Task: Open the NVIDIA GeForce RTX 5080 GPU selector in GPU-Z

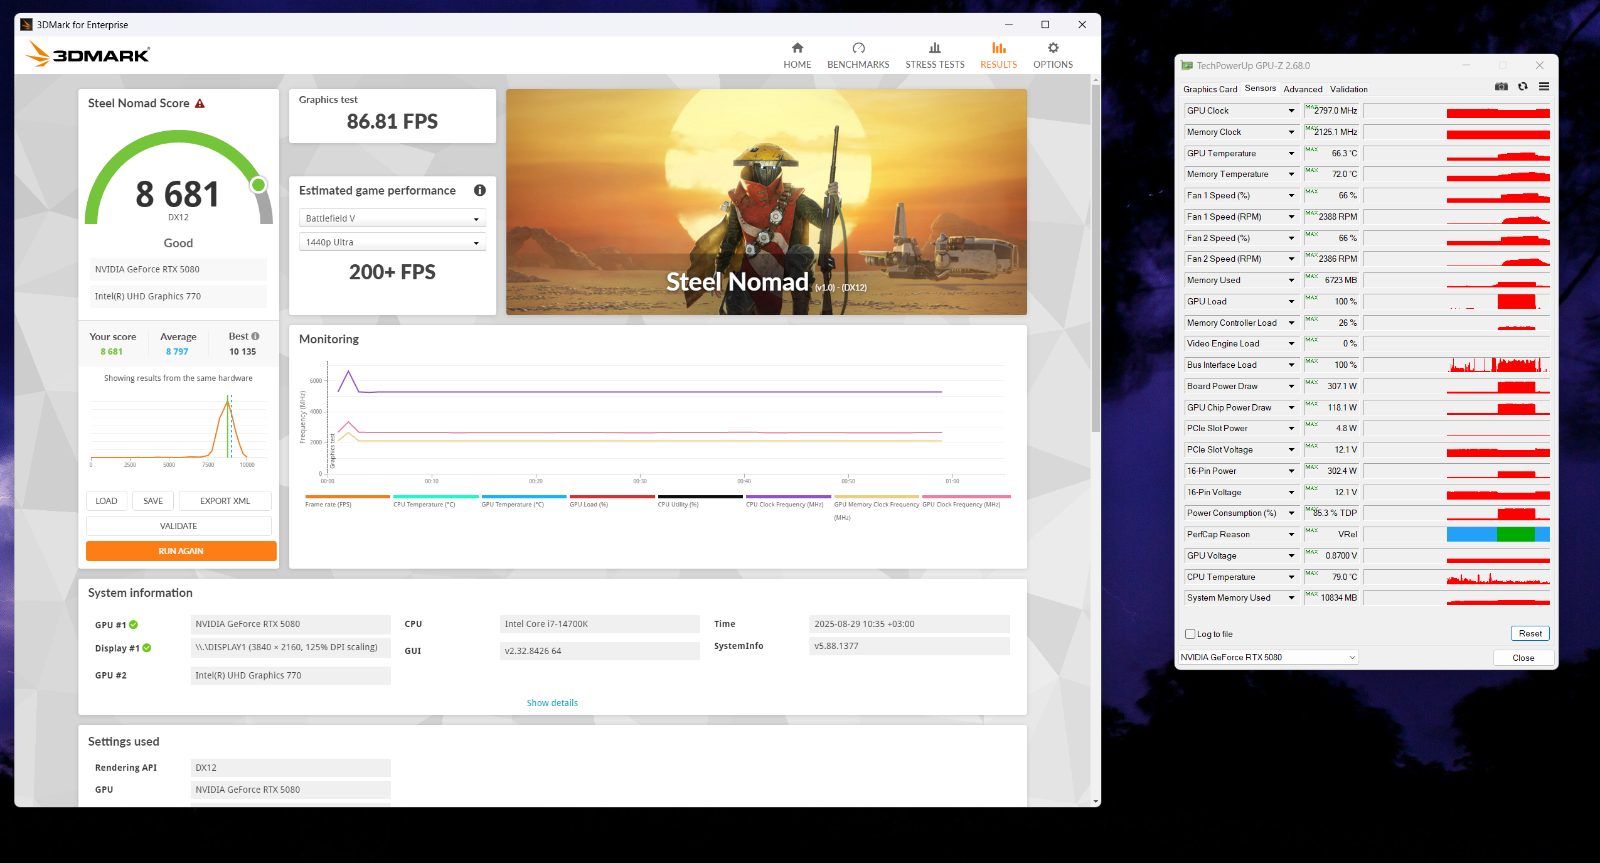Action: point(1268,657)
